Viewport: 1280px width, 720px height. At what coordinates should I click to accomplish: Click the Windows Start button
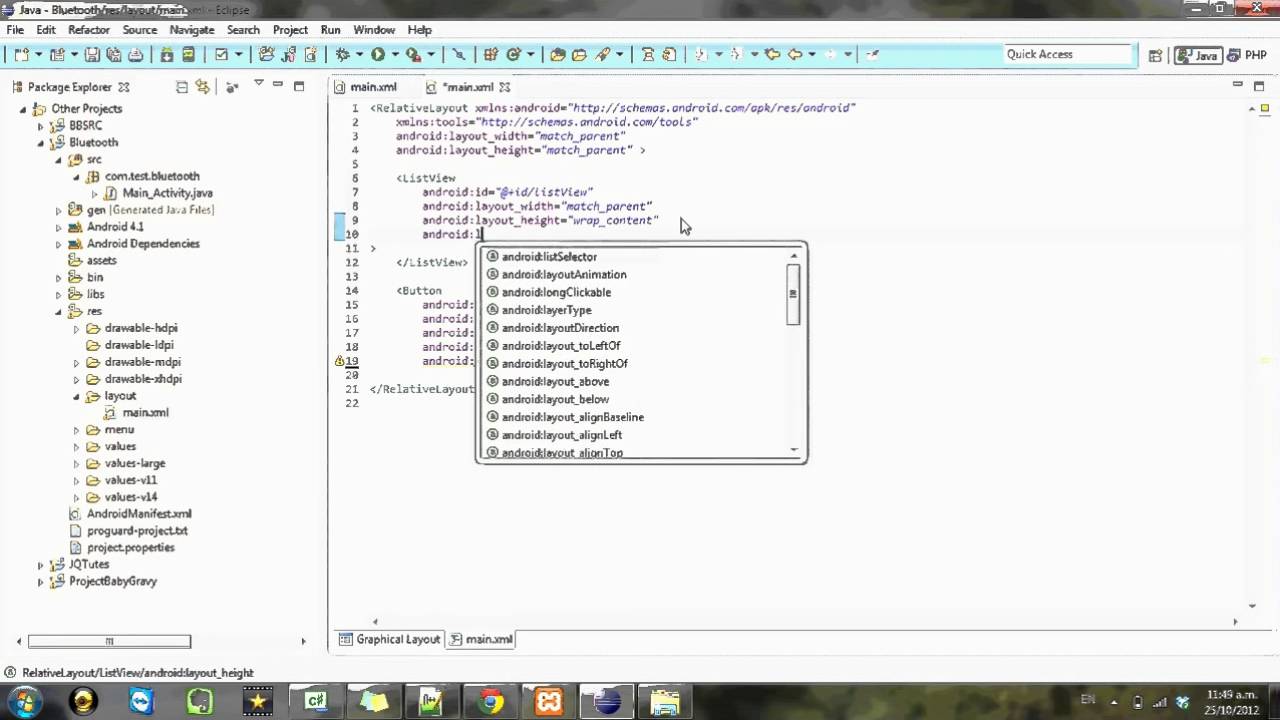pos(23,702)
